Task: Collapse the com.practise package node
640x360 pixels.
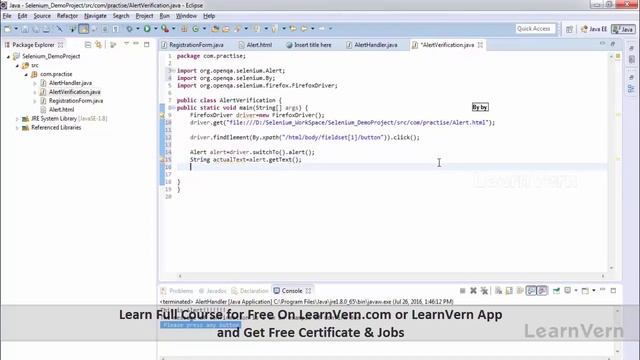Action: click(x=26, y=74)
